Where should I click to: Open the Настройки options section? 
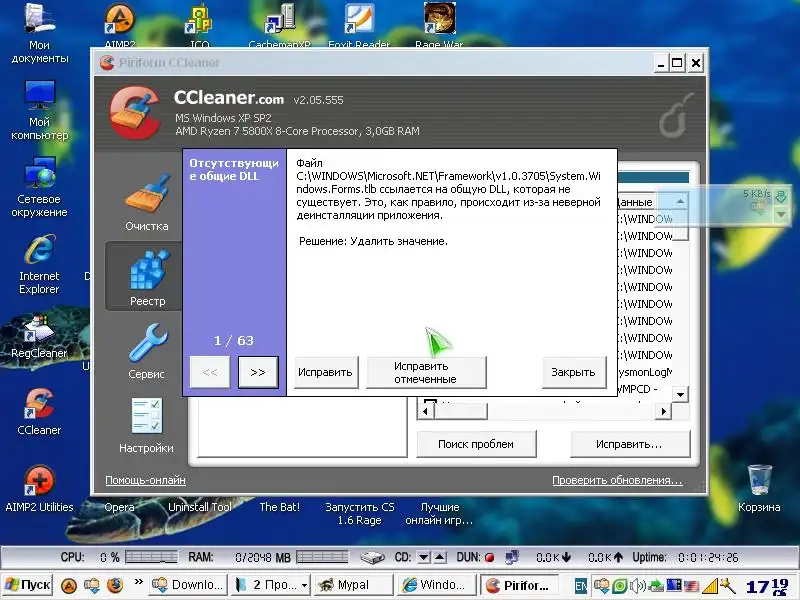[146, 425]
